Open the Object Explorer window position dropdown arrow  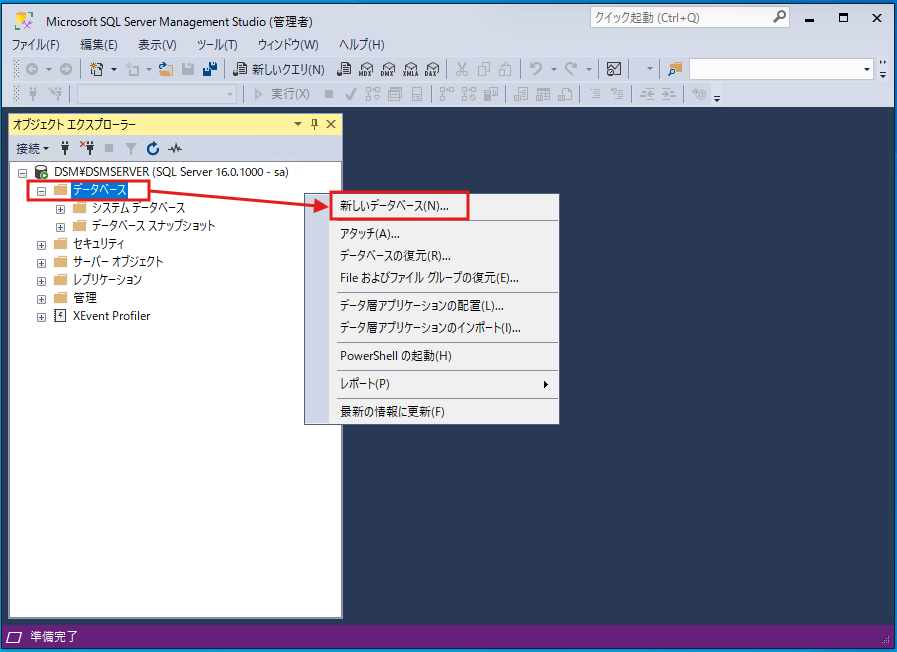(x=297, y=124)
